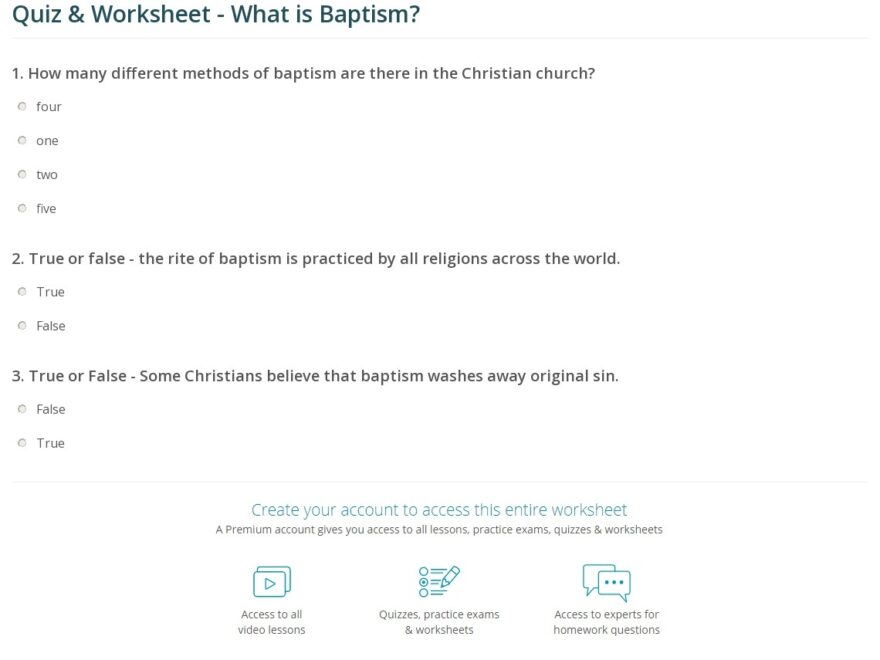Open the create account link
Viewport: 880px width, 660px height.
pos(440,509)
